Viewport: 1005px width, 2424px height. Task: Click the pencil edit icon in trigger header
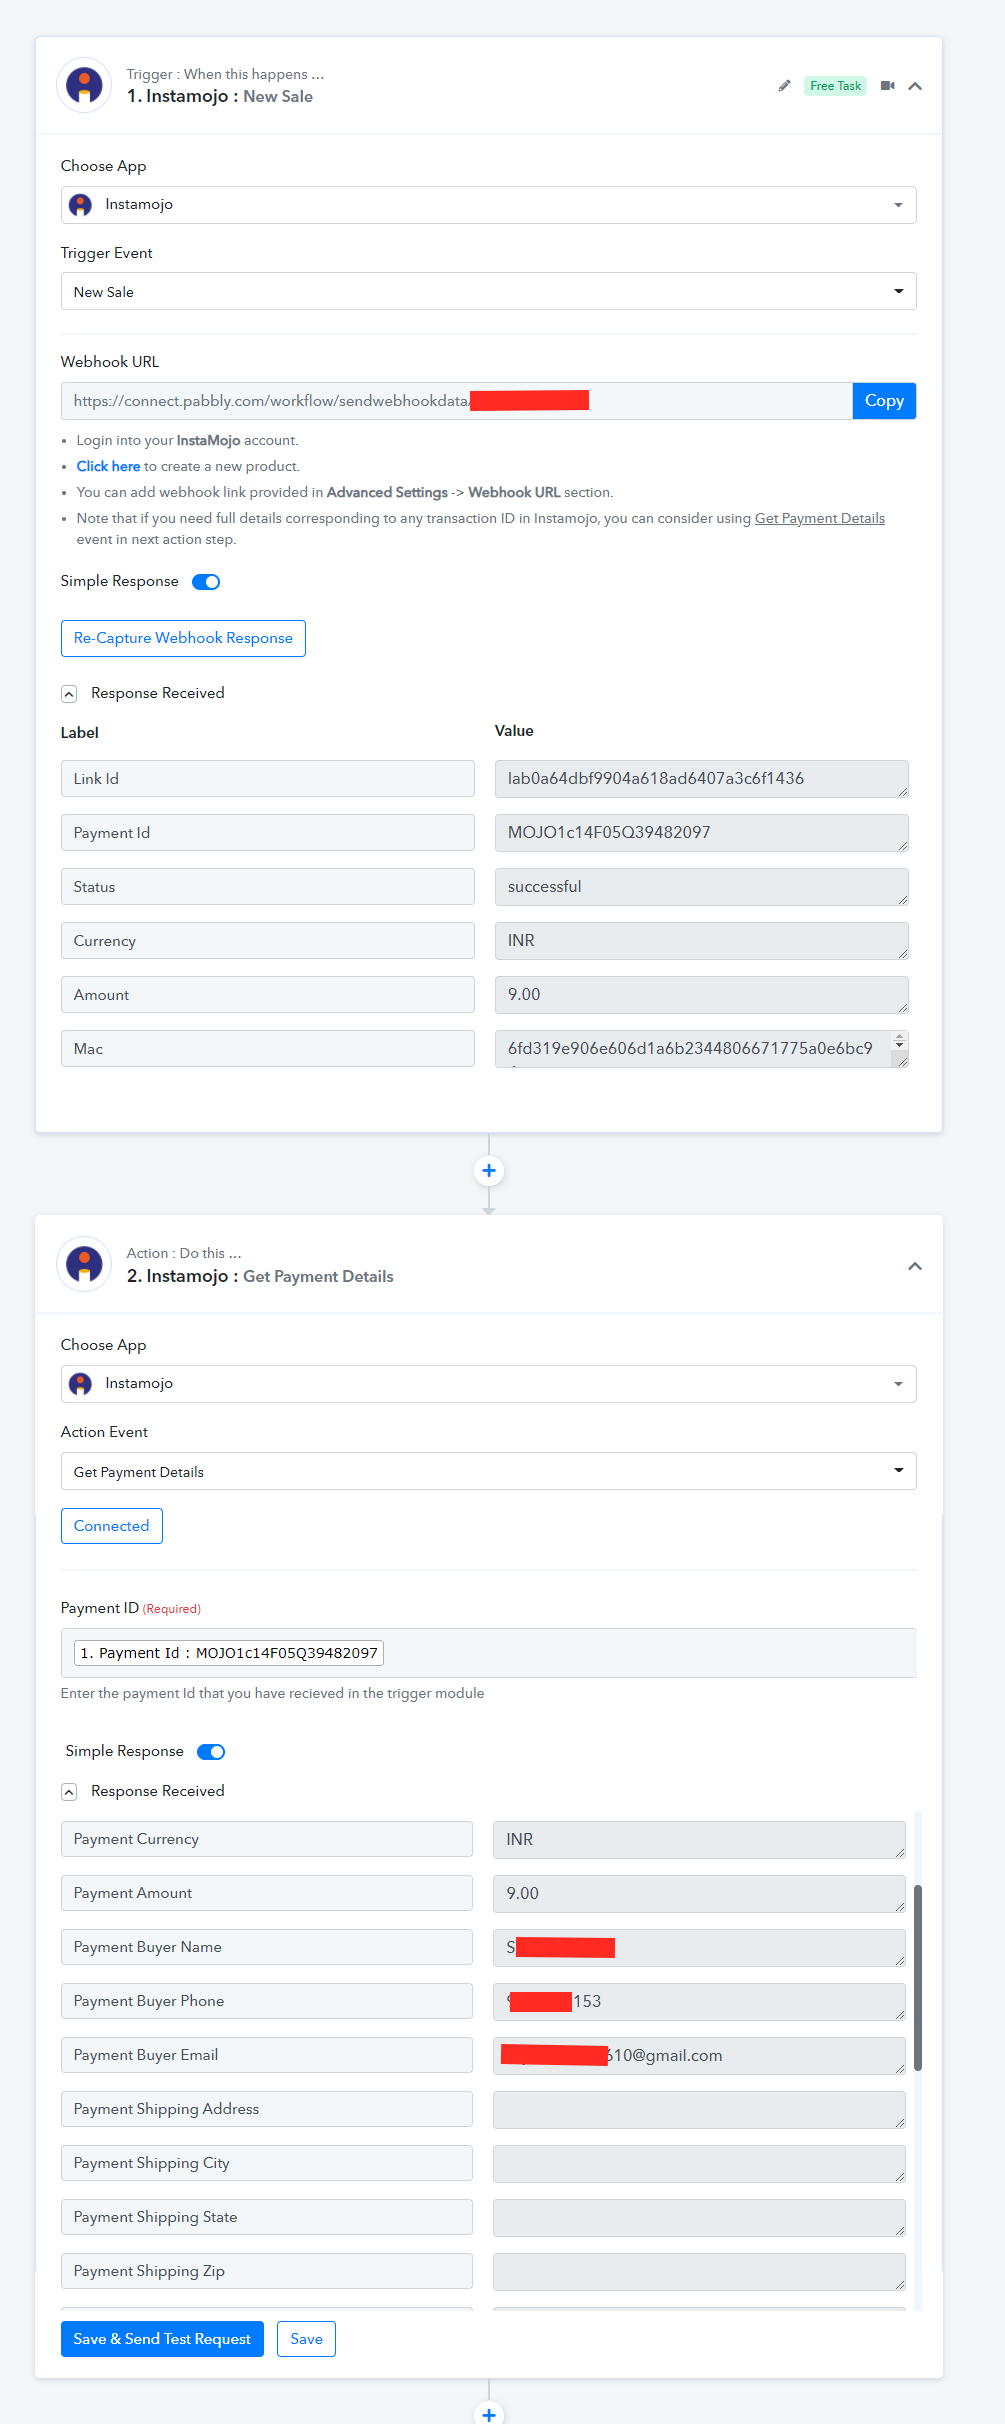point(784,86)
